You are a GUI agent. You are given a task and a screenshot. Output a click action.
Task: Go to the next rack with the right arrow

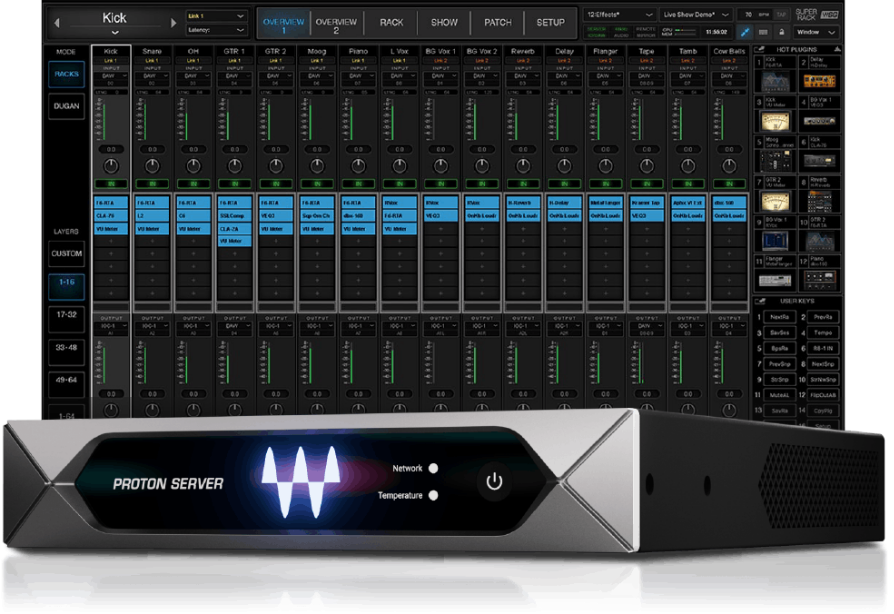[x=173, y=23]
